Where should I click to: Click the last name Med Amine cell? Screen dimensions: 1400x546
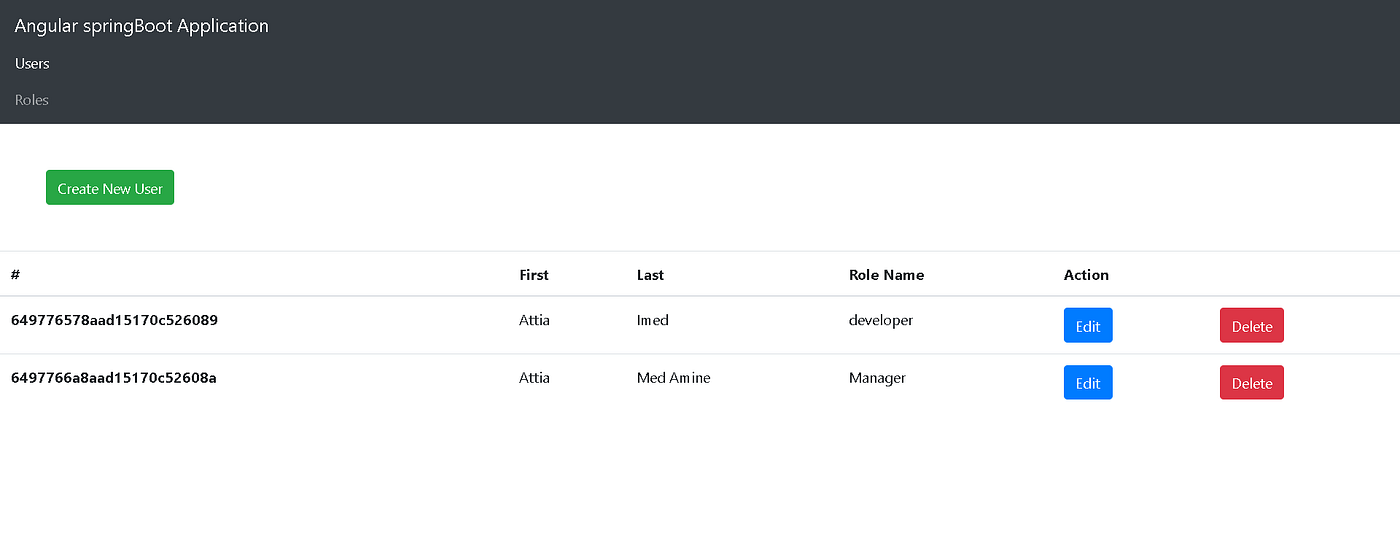[673, 378]
